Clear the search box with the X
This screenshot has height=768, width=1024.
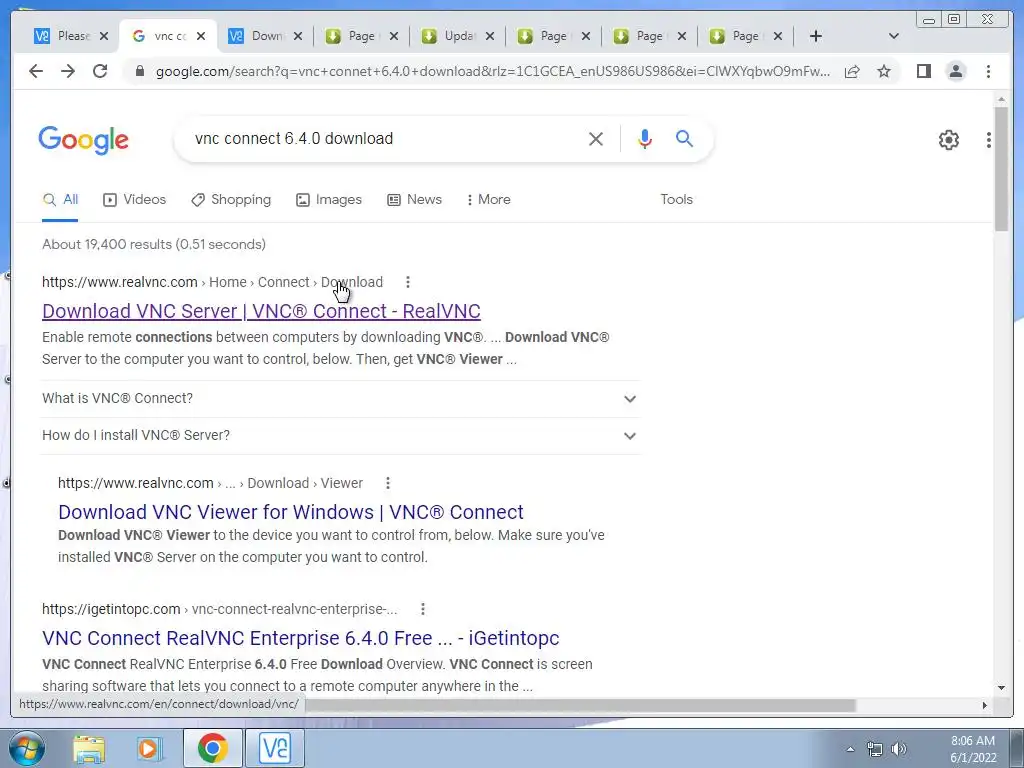(x=596, y=139)
